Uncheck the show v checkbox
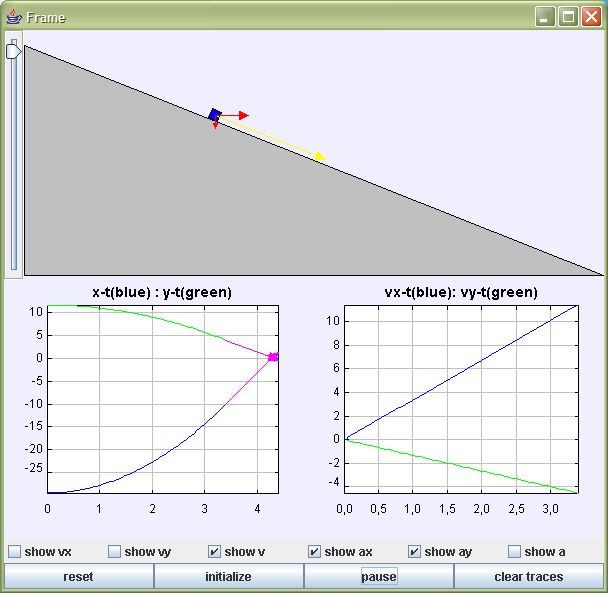Viewport: 608px width, 593px height. tap(214, 552)
